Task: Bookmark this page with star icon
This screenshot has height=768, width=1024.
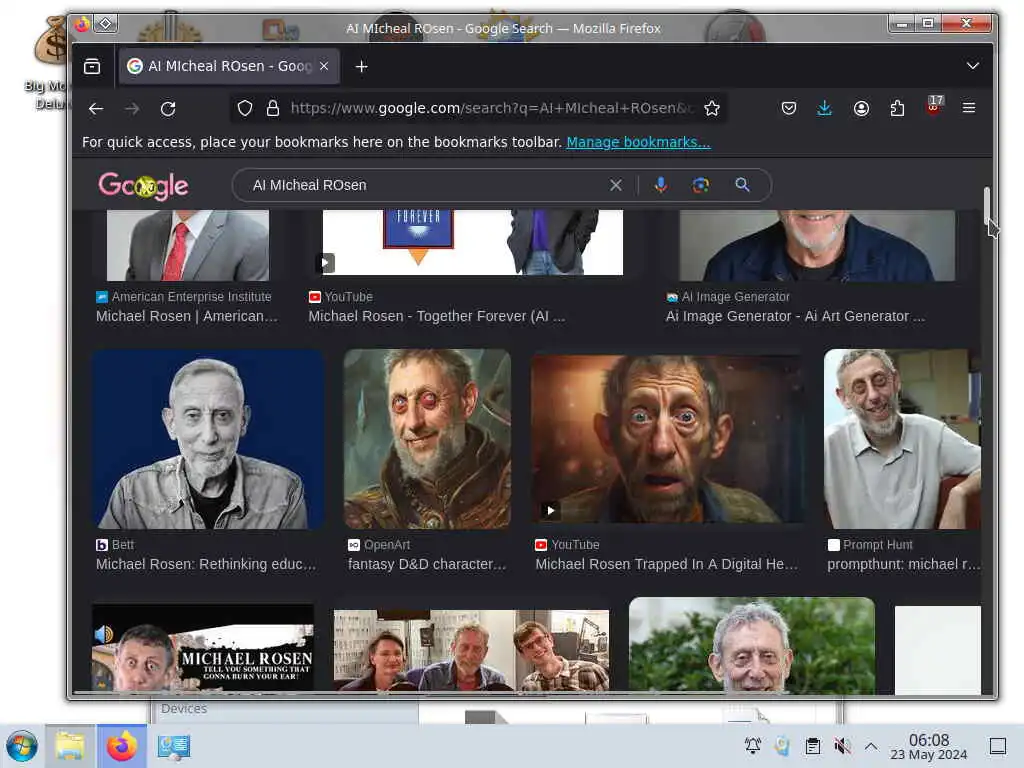Action: point(712,108)
